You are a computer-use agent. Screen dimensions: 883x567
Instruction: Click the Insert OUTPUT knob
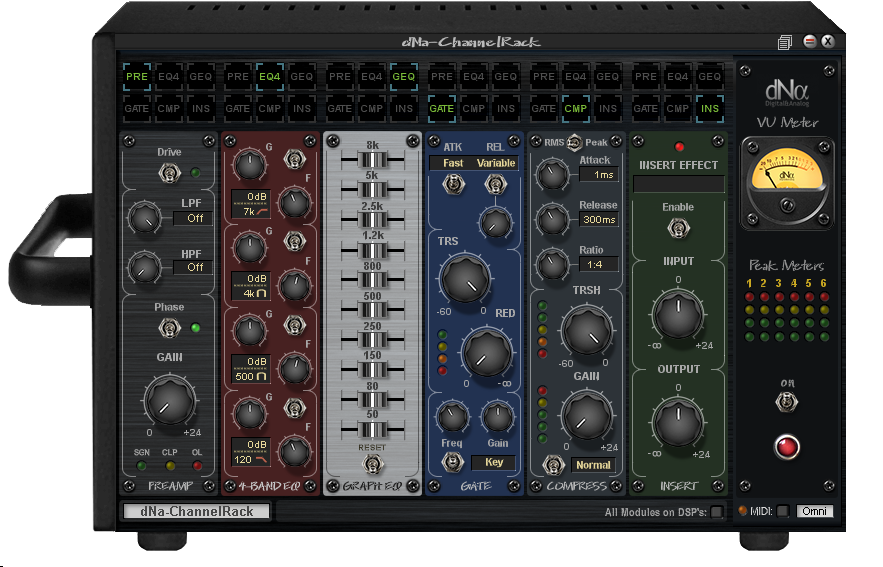pyautogui.click(x=678, y=423)
